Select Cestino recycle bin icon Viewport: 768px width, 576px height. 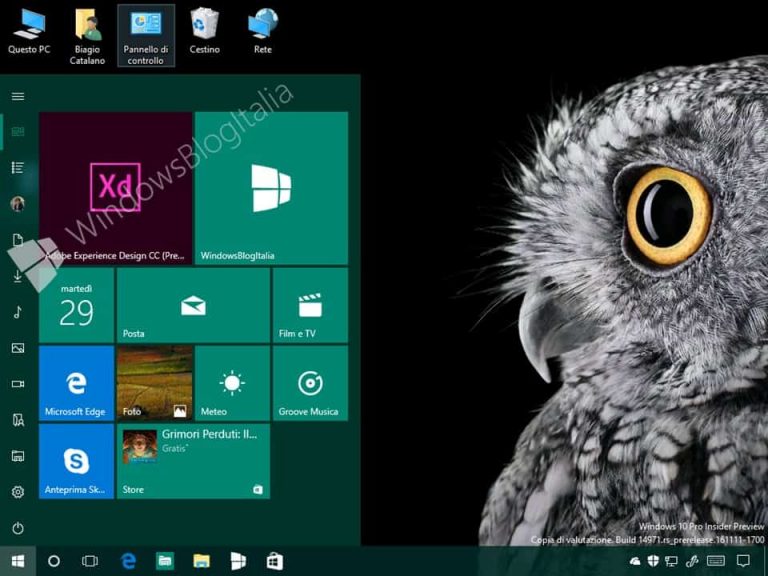point(205,32)
